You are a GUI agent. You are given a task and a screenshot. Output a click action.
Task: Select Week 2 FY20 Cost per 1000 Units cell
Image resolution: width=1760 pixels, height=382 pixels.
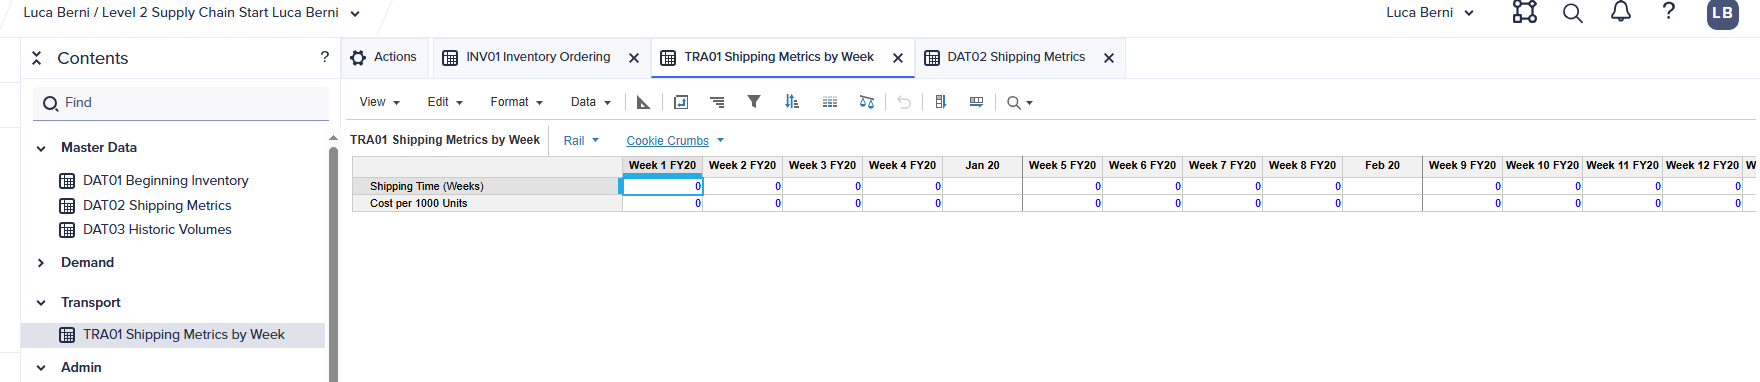[743, 203]
